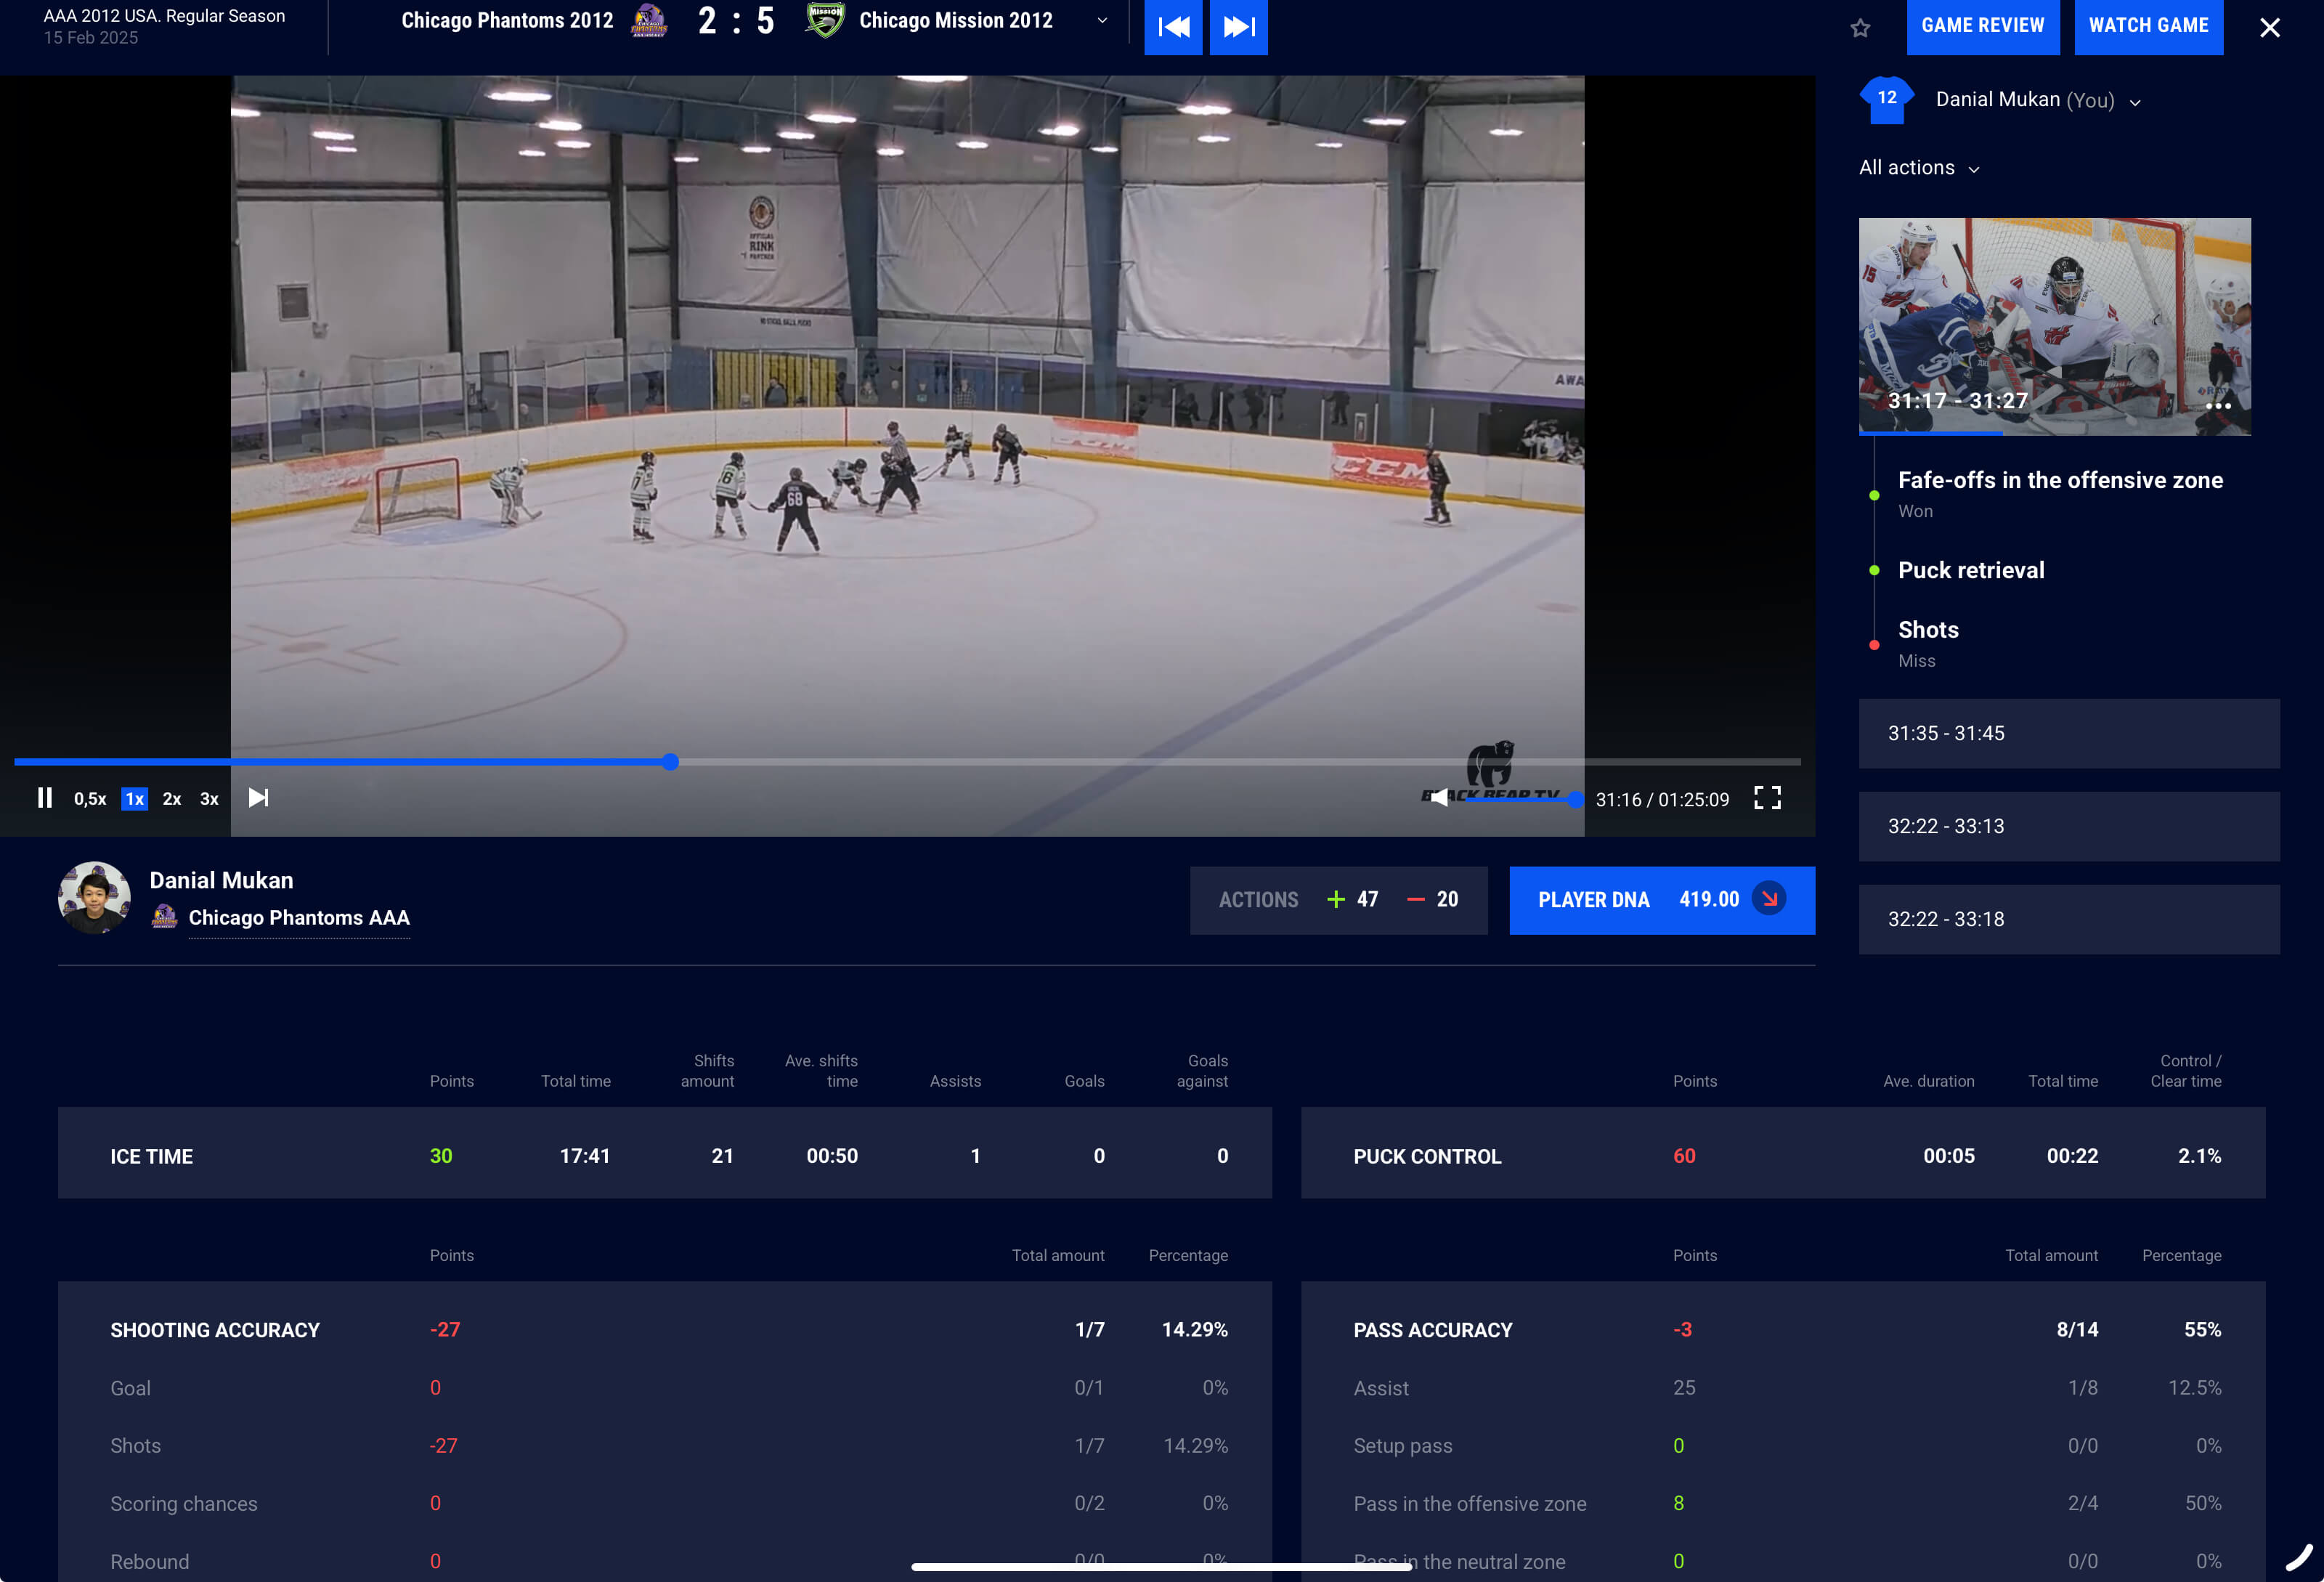Set playback speed to 0,5x
The image size is (2324, 1582).
point(90,799)
